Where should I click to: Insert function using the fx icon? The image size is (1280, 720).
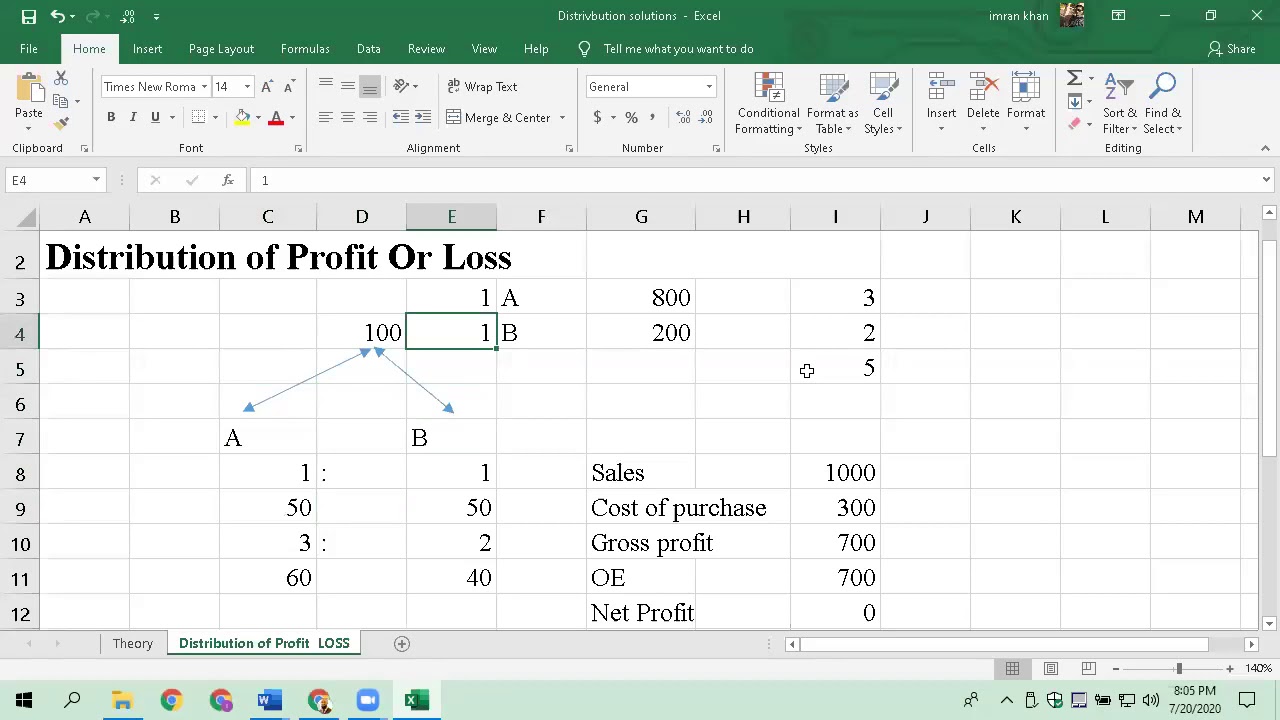pos(228,180)
